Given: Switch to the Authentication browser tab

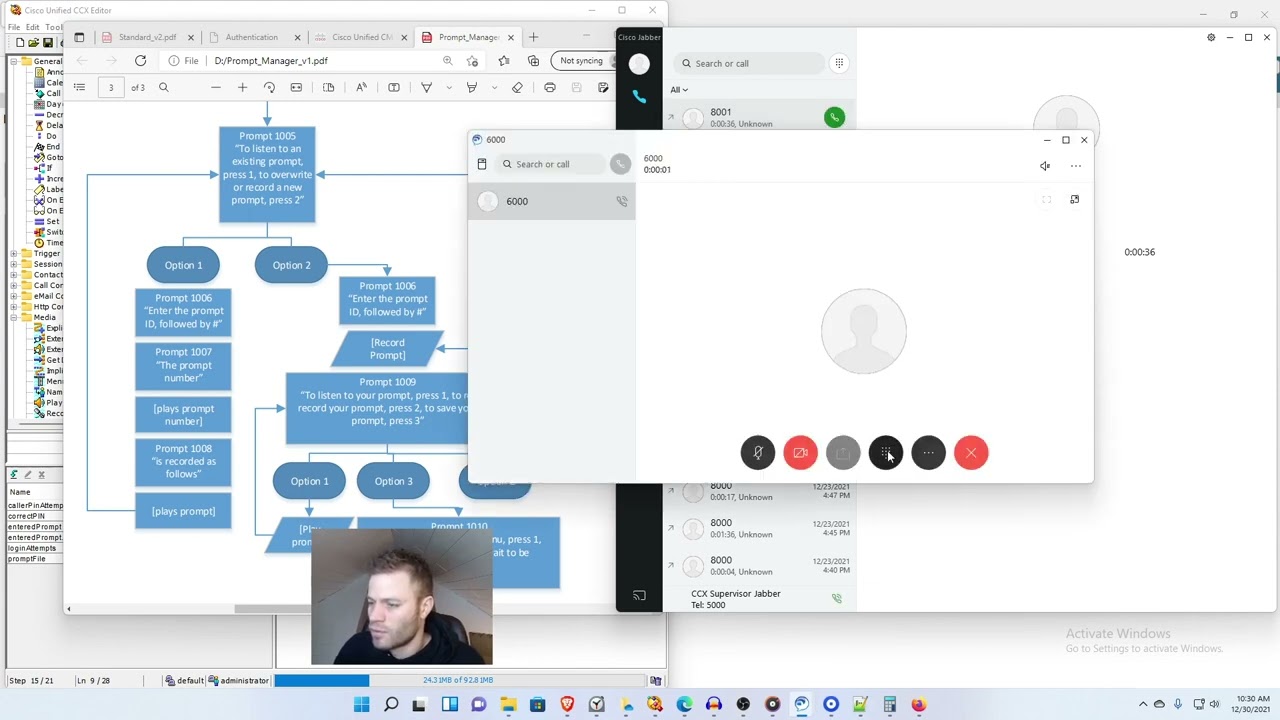Looking at the screenshot, I should click(x=252, y=37).
